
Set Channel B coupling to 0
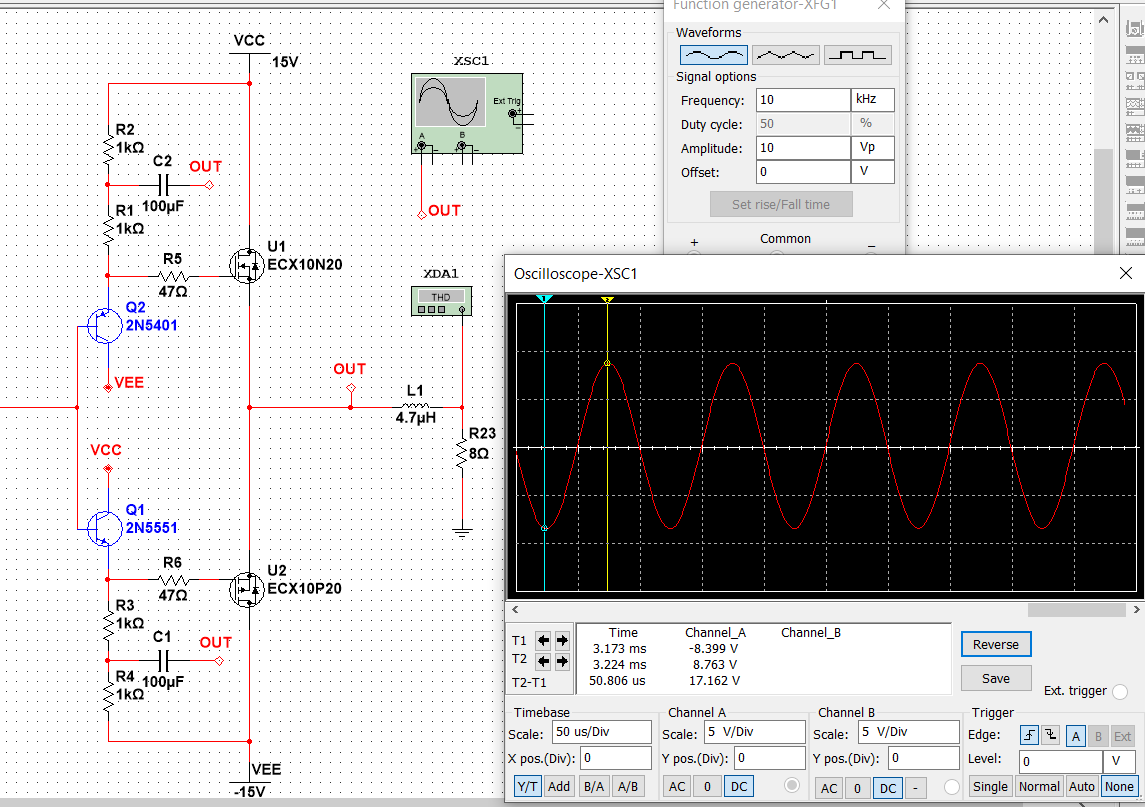pyautogui.click(x=857, y=788)
